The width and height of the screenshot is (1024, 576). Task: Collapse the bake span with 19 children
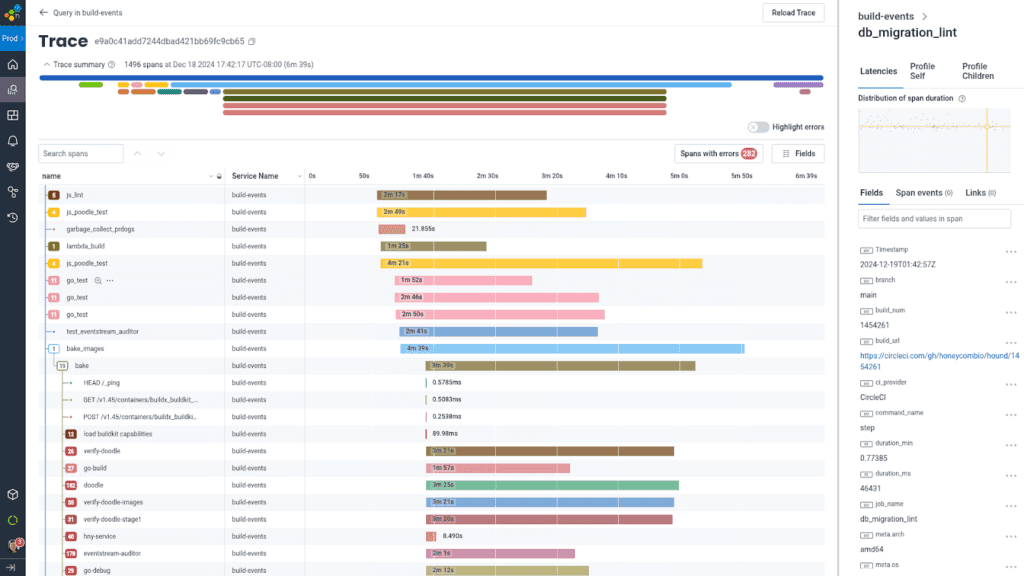pos(62,366)
